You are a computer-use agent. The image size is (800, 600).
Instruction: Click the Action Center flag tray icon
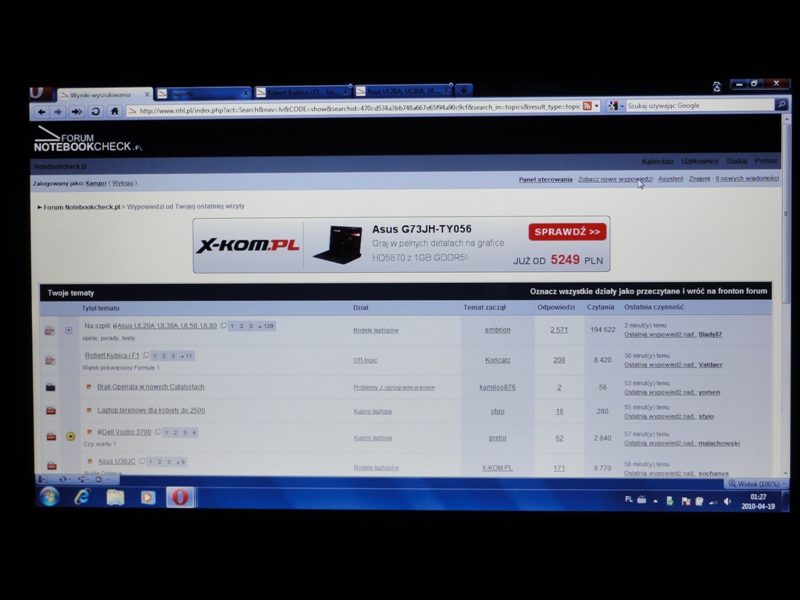click(686, 501)
